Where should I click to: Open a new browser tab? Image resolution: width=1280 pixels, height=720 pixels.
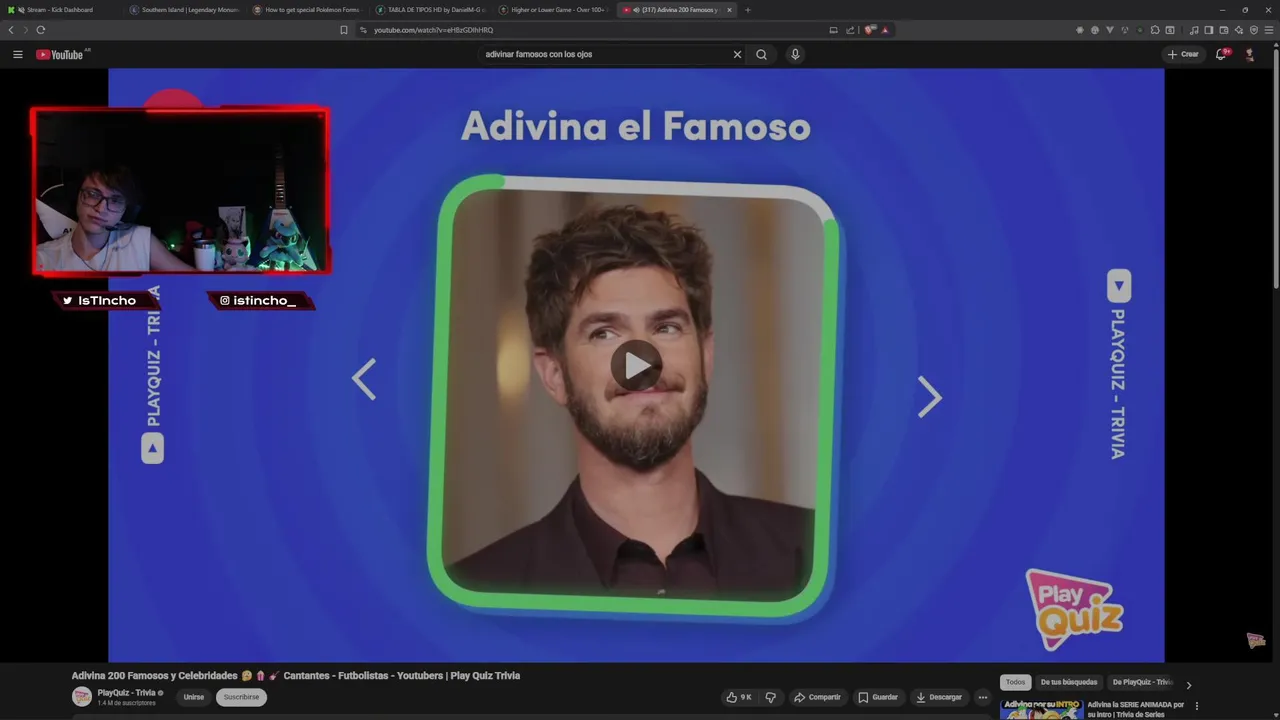747,10
